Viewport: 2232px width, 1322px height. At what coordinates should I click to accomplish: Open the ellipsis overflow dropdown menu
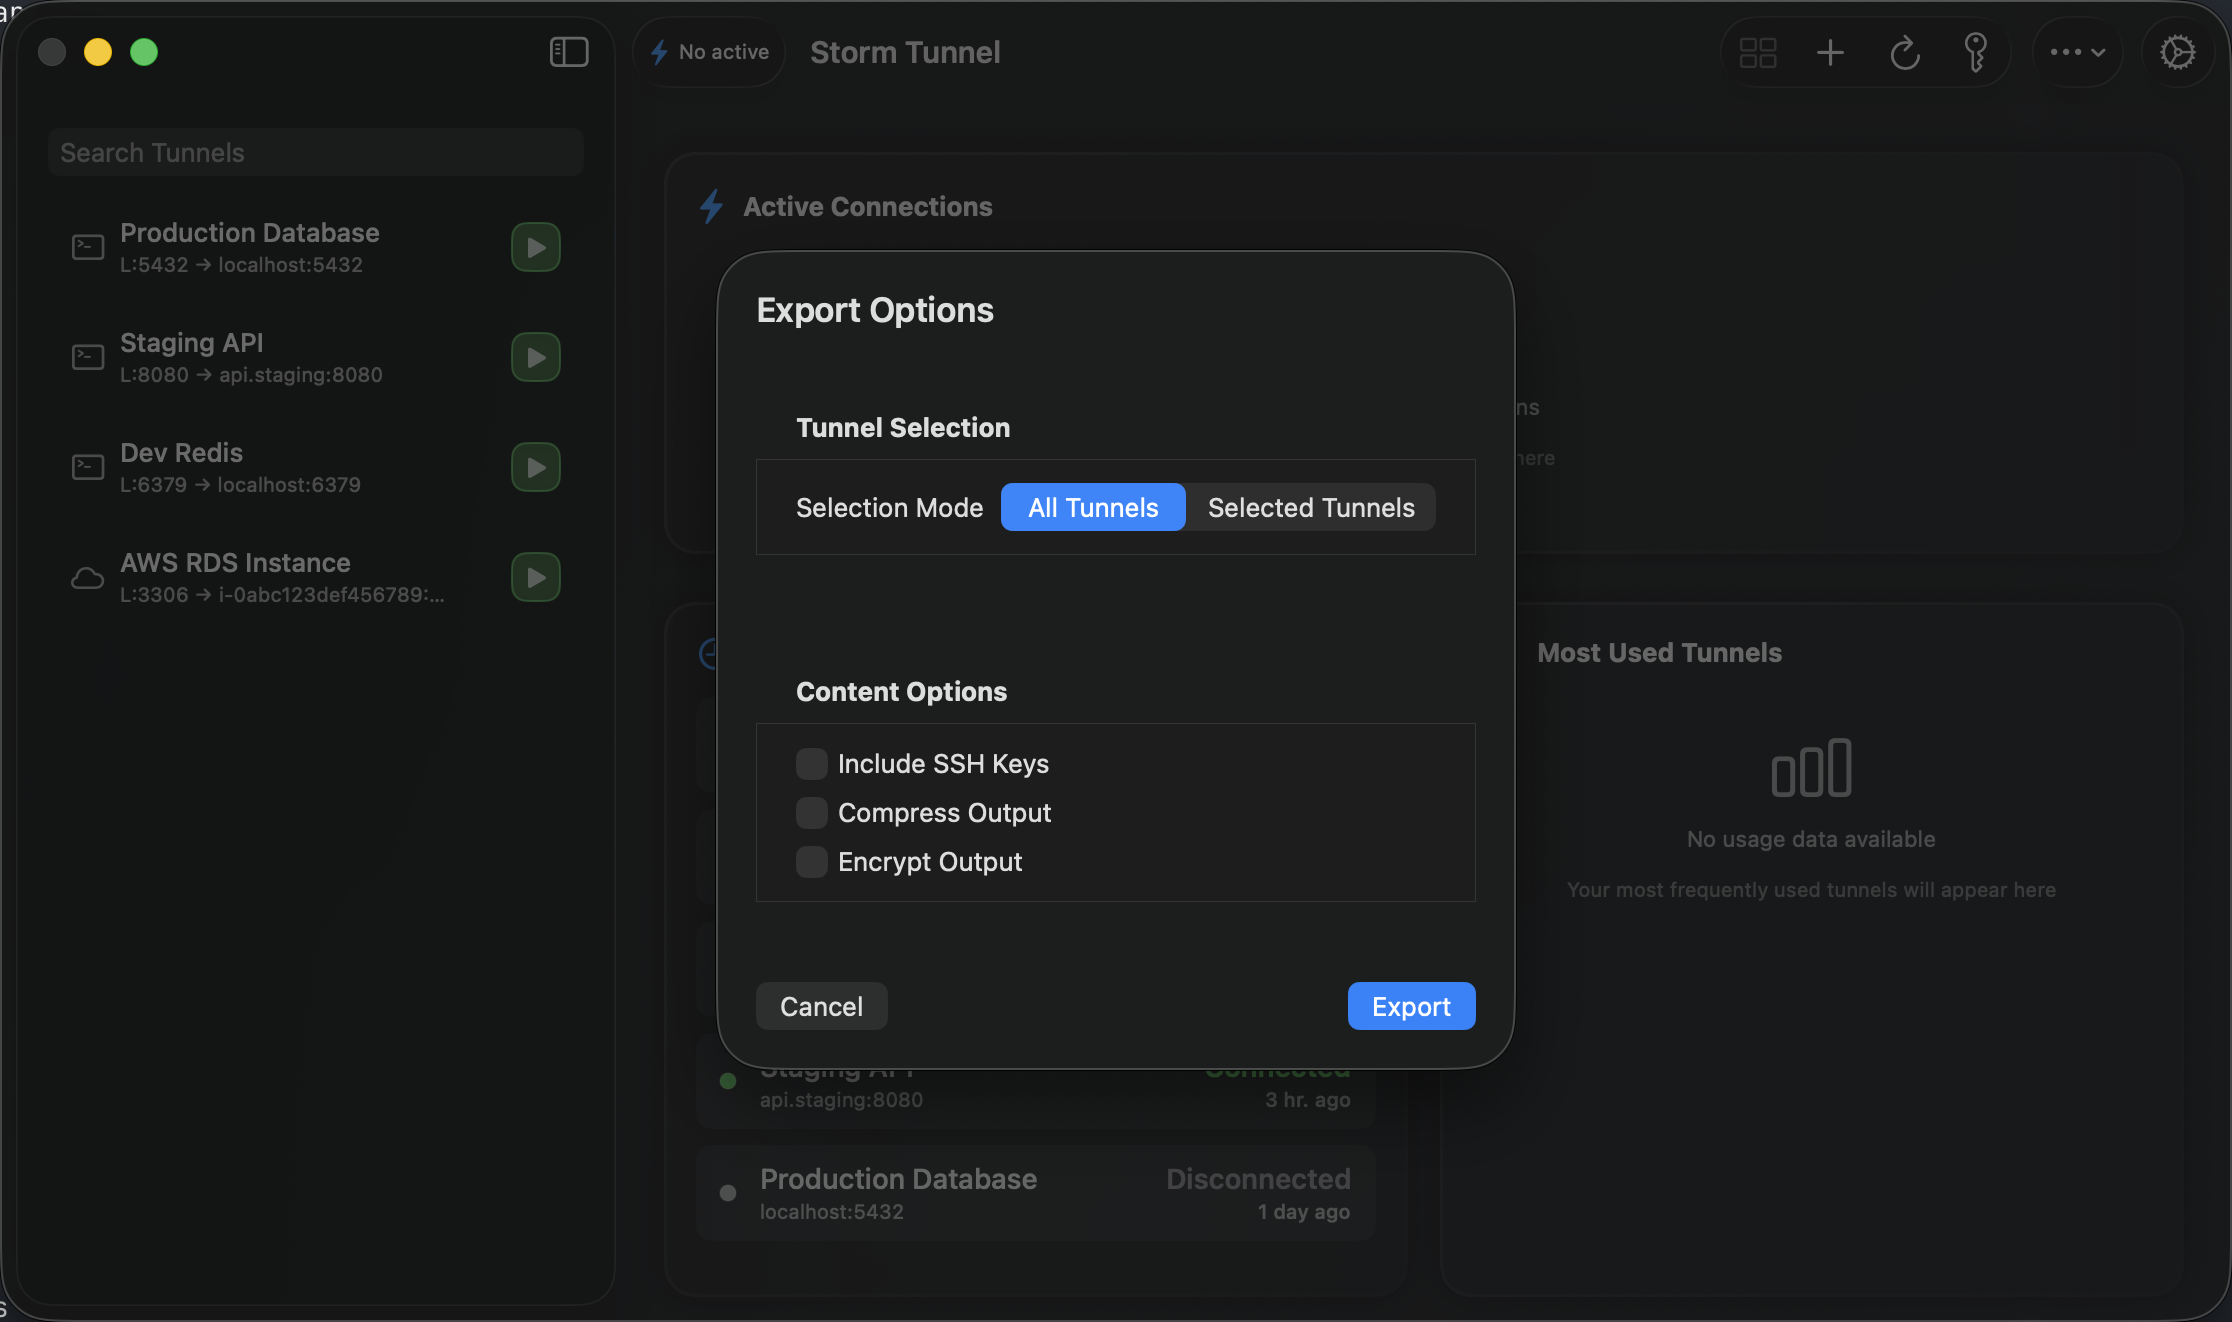click(2077, 52)
